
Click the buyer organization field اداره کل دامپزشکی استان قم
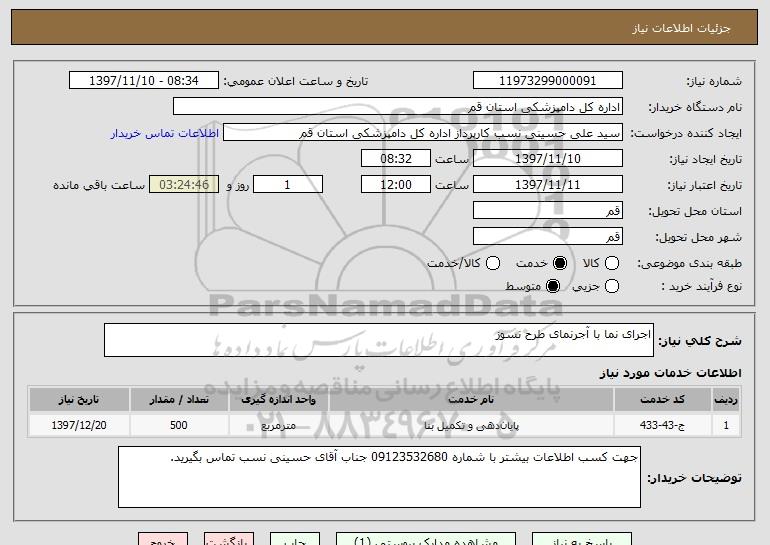[x=398, y=107]
